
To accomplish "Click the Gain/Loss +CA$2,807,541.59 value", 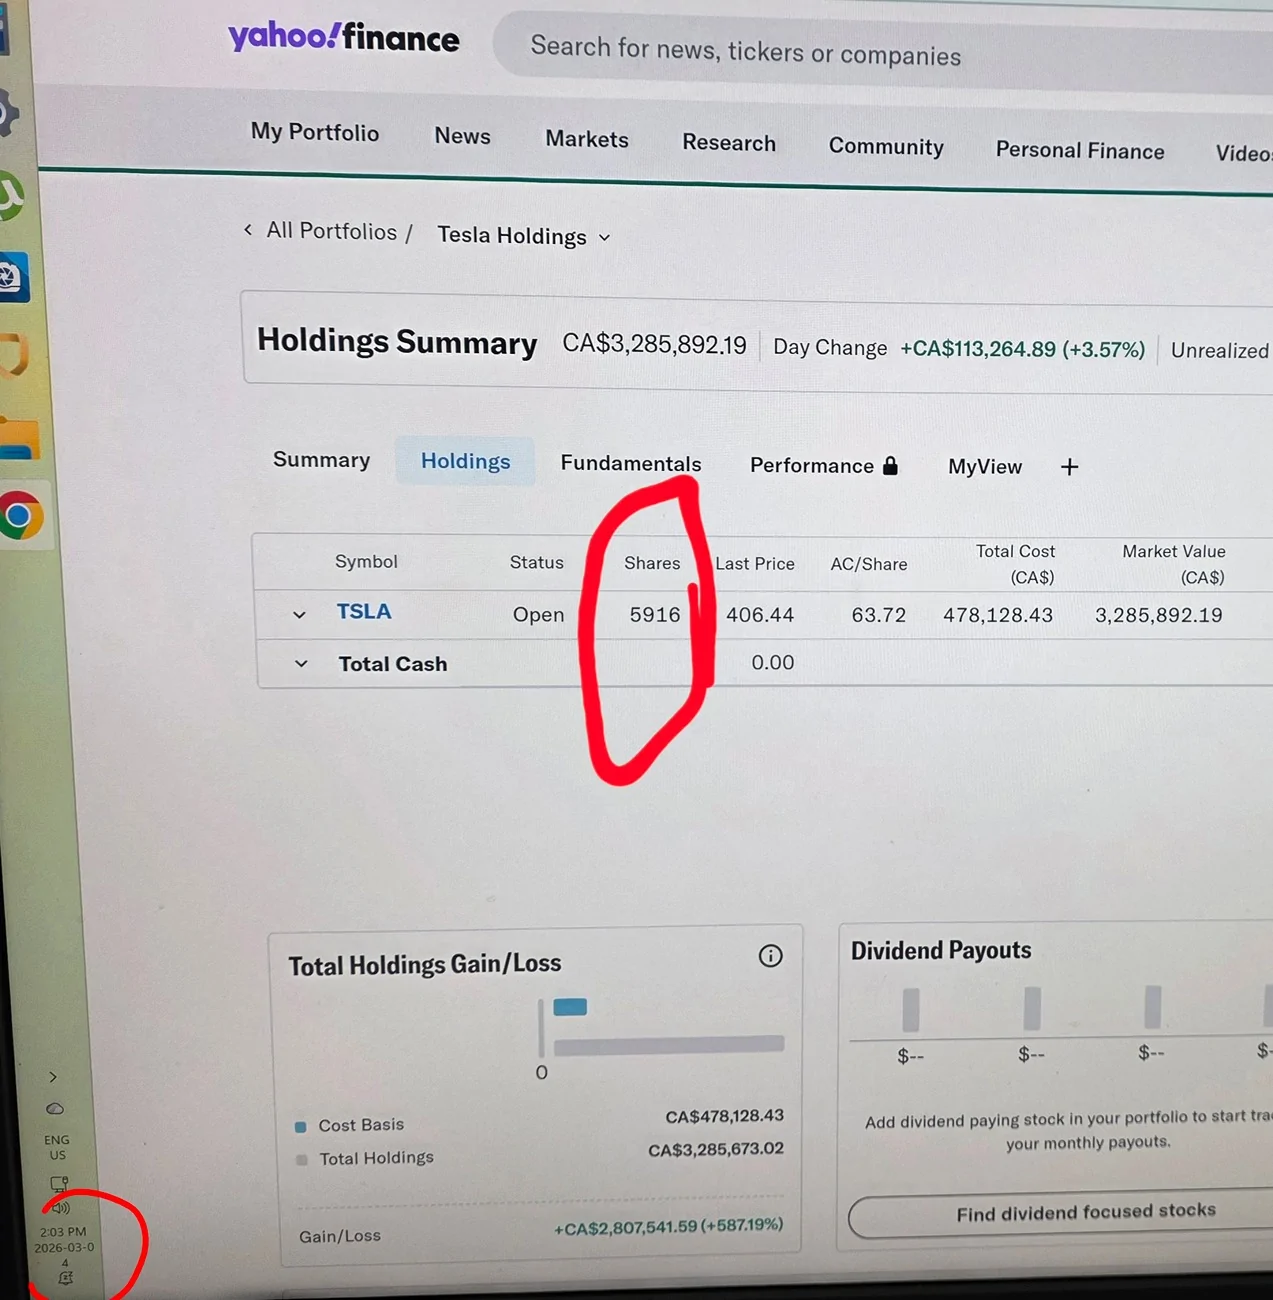I will 669,1226.
